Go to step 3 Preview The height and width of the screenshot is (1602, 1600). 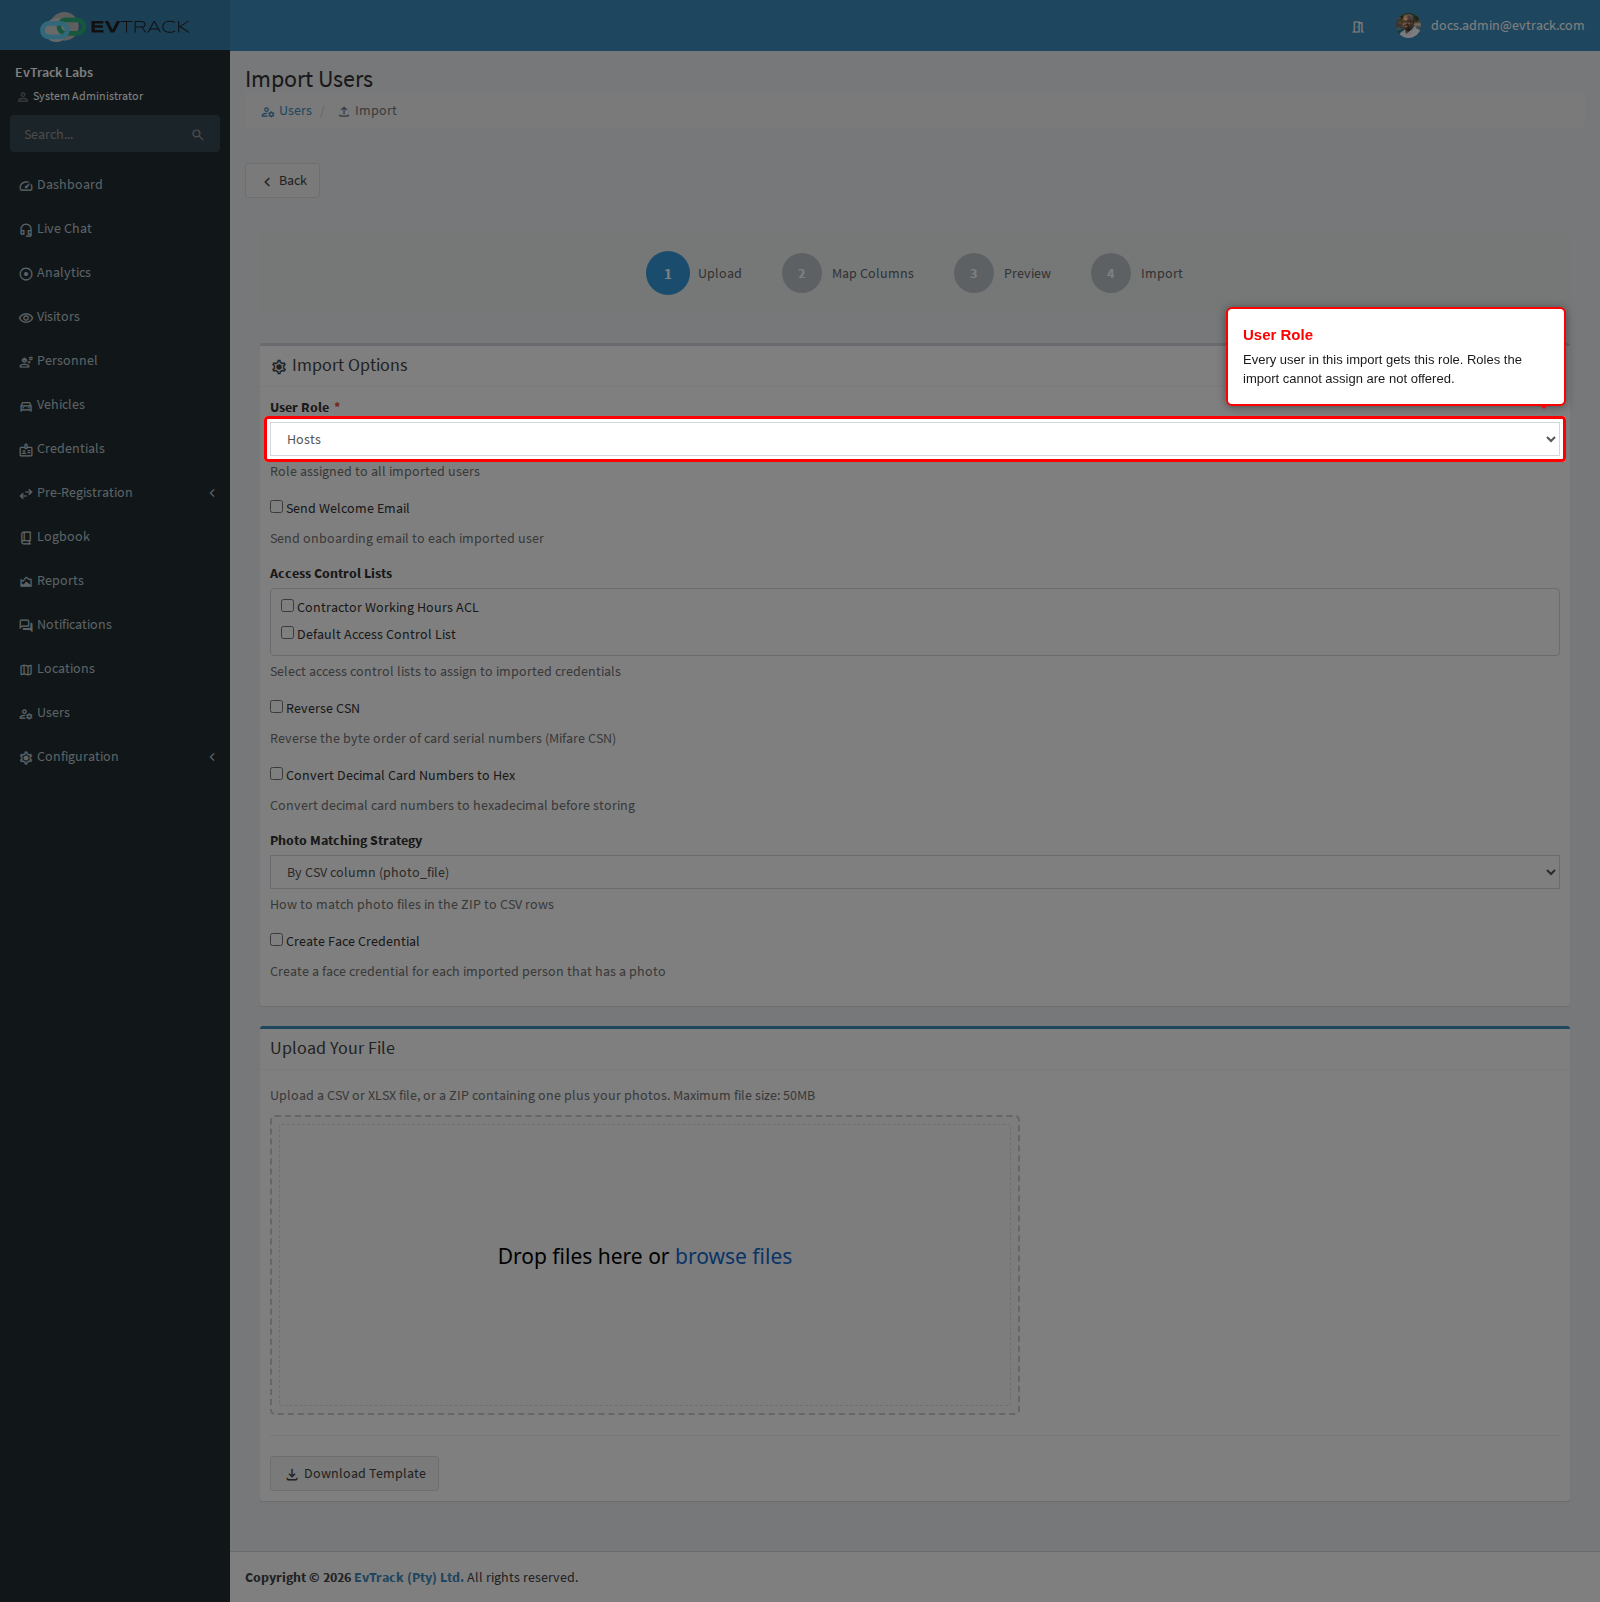coord(1002,273)
